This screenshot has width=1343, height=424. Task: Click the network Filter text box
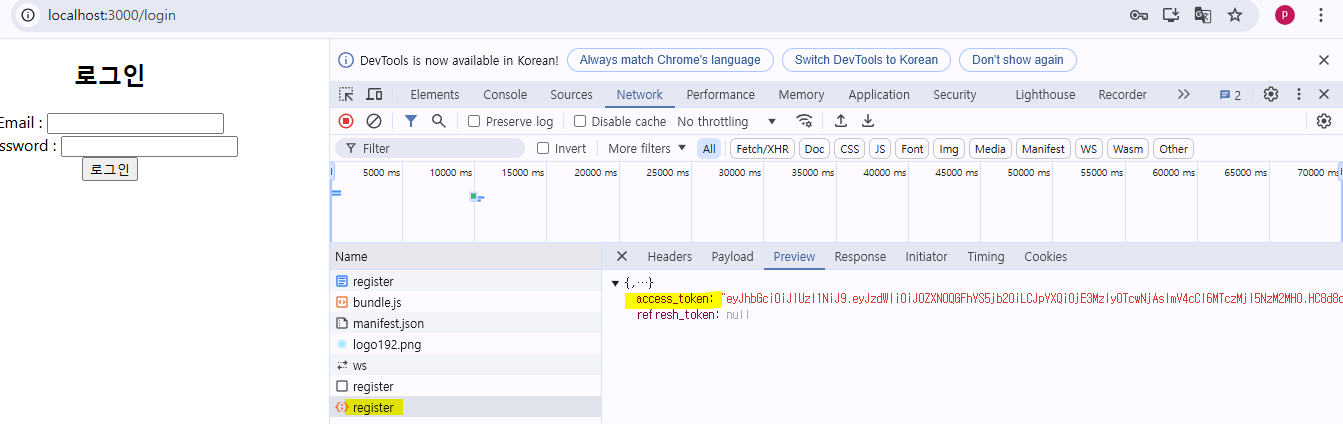pos(430,148)
